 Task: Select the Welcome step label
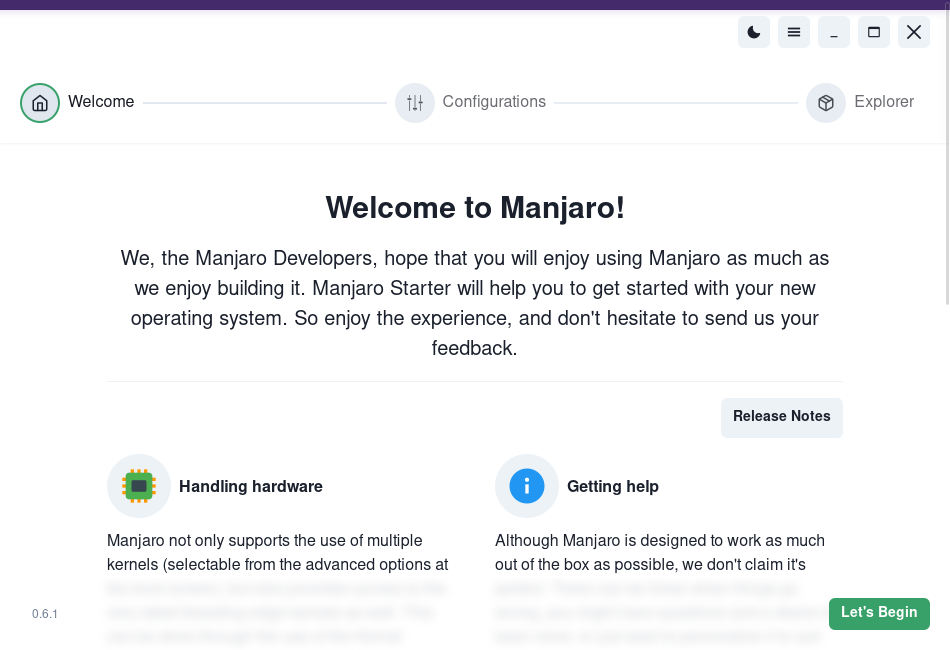101,102
